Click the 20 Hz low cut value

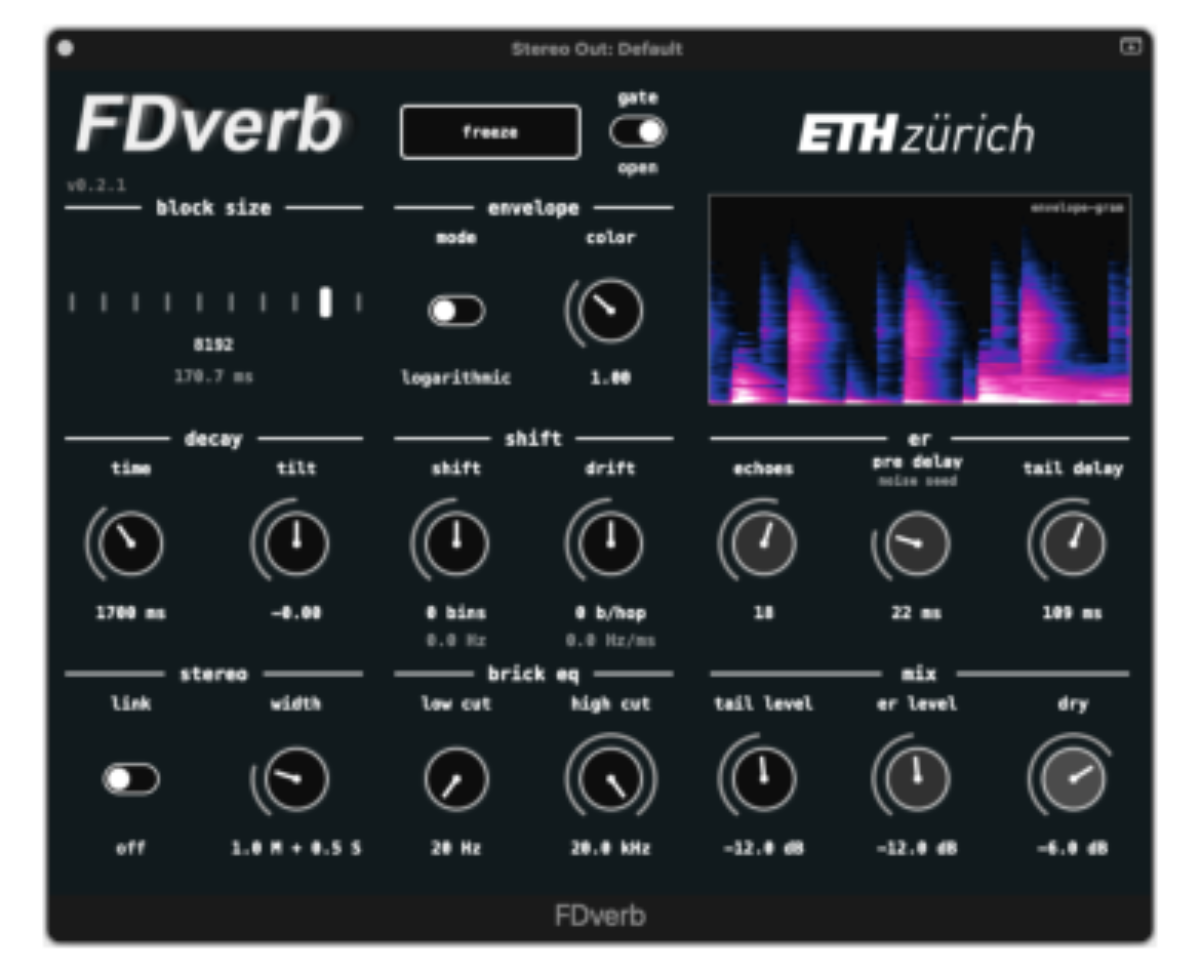(x=456, y=848)
